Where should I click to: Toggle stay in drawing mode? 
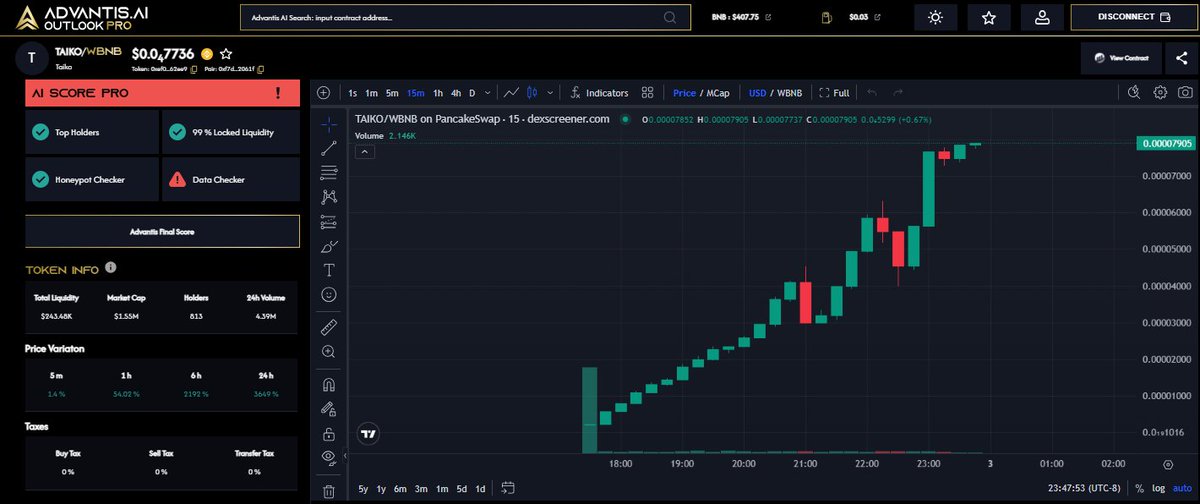click(329, 409)
